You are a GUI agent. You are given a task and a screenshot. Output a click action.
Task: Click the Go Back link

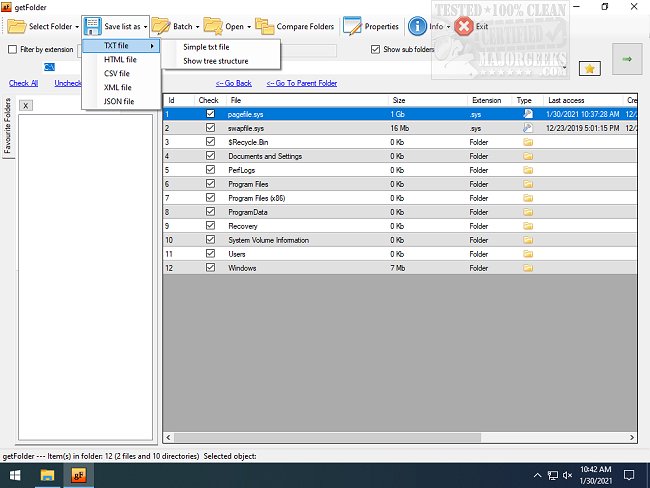click(x=233, y=83)
